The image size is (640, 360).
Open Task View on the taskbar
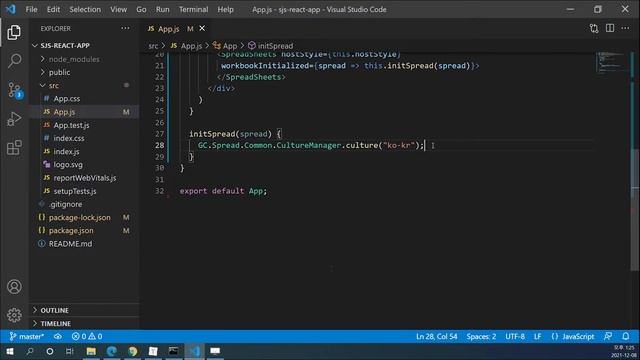click(70, 351)
